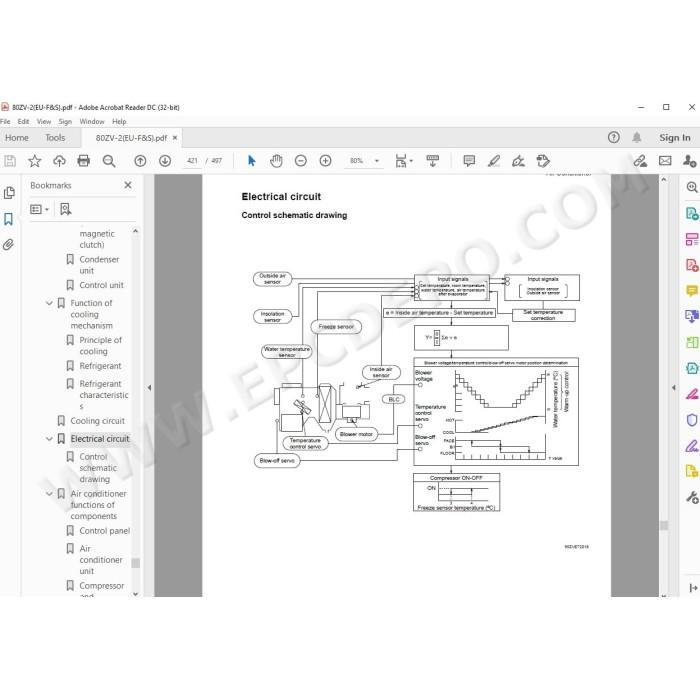The width and height of the screenshot is (700, 700).
Task: Zoom in with plus icon
Action: coord(325,161)
